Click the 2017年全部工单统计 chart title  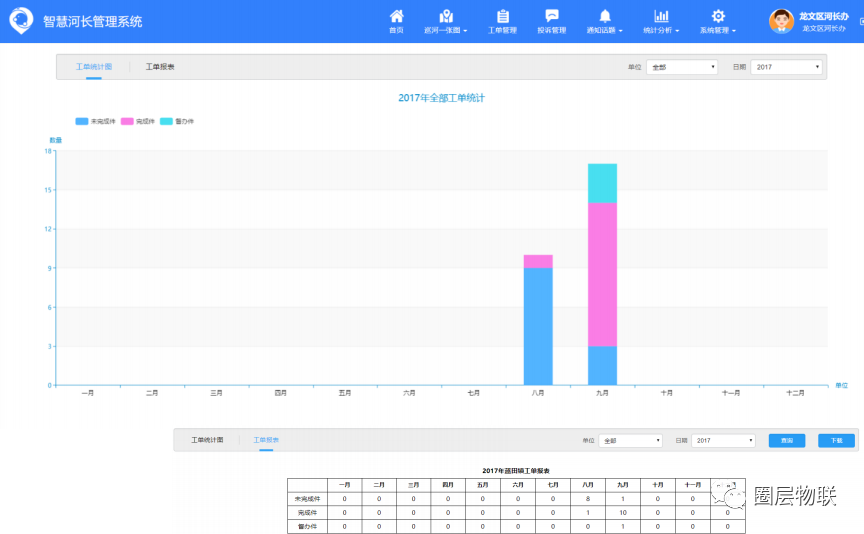click(x=441, y=98)
